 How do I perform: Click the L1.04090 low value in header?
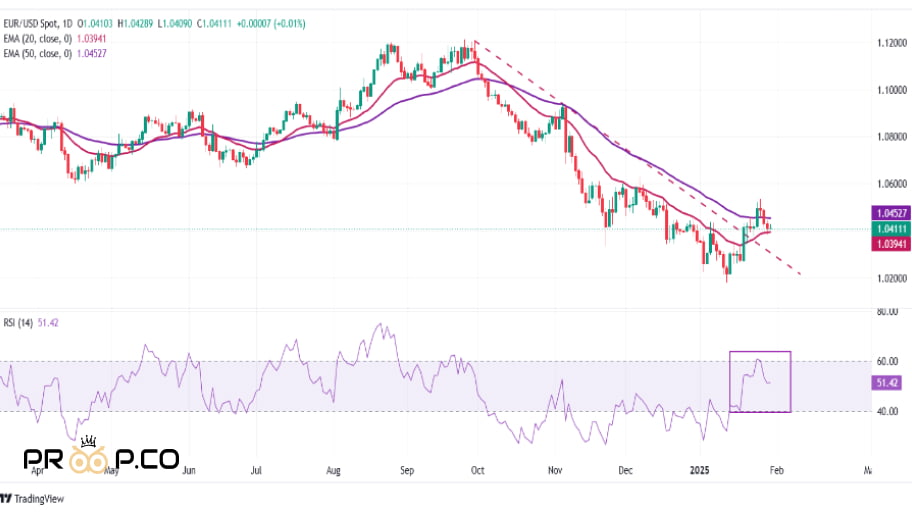pyautogui.click(x=174, y=24)
